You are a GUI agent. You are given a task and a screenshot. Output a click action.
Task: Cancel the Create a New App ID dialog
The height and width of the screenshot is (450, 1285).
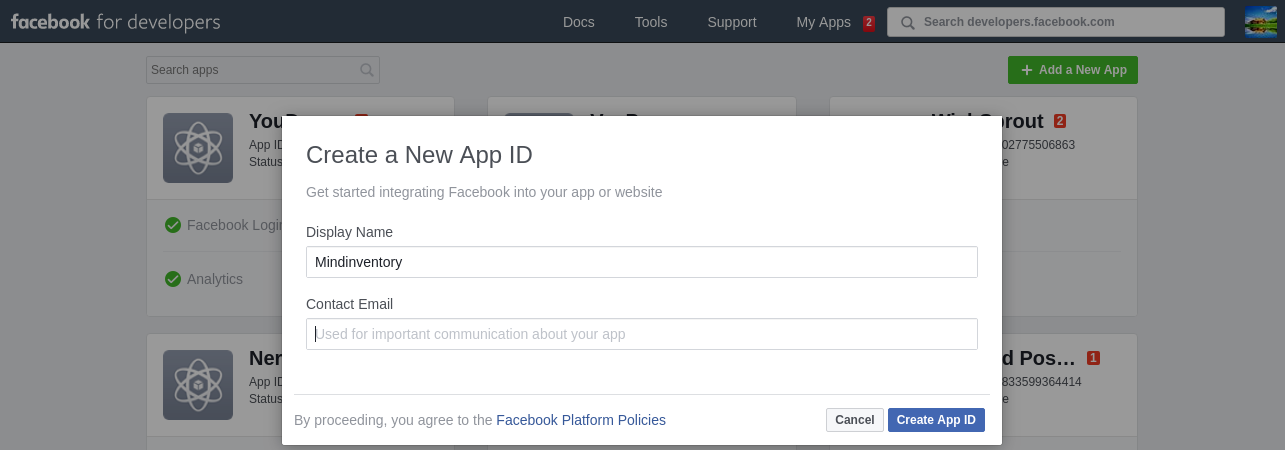855,420
